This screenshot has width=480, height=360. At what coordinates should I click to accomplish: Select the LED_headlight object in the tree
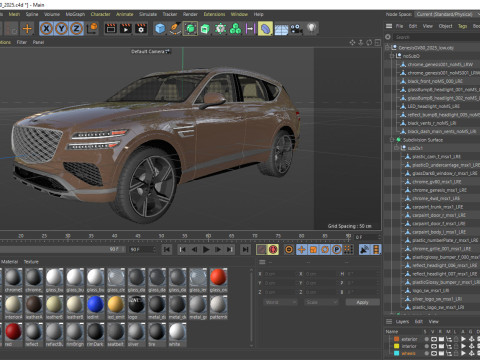[x=434, y=106]
